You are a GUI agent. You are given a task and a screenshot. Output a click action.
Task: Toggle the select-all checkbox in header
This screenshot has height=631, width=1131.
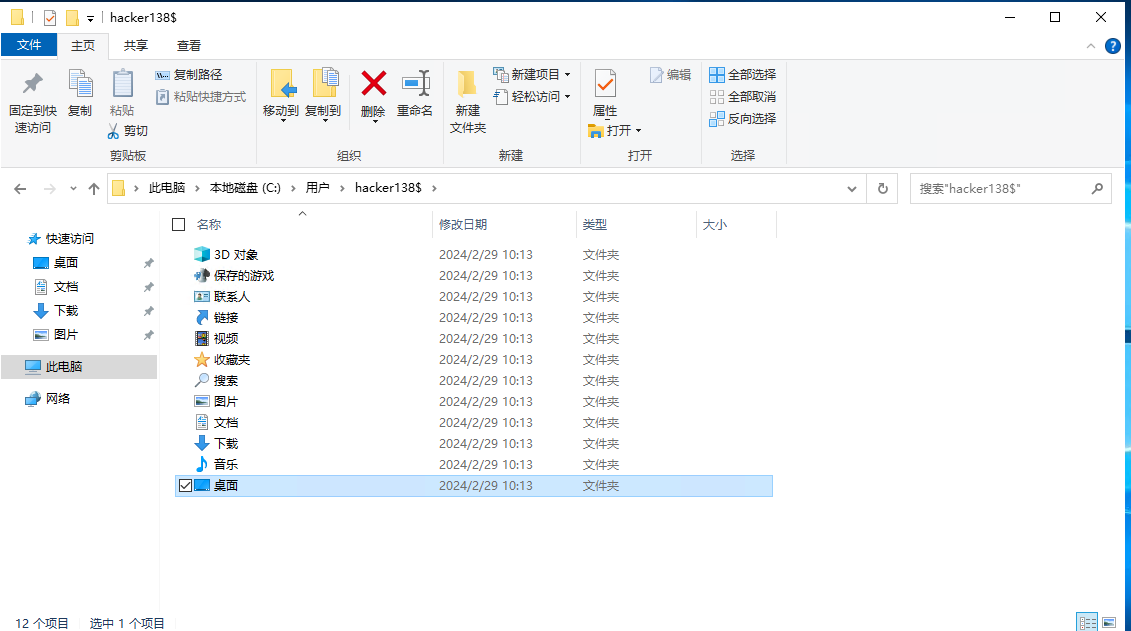click(x=179, y=225)
